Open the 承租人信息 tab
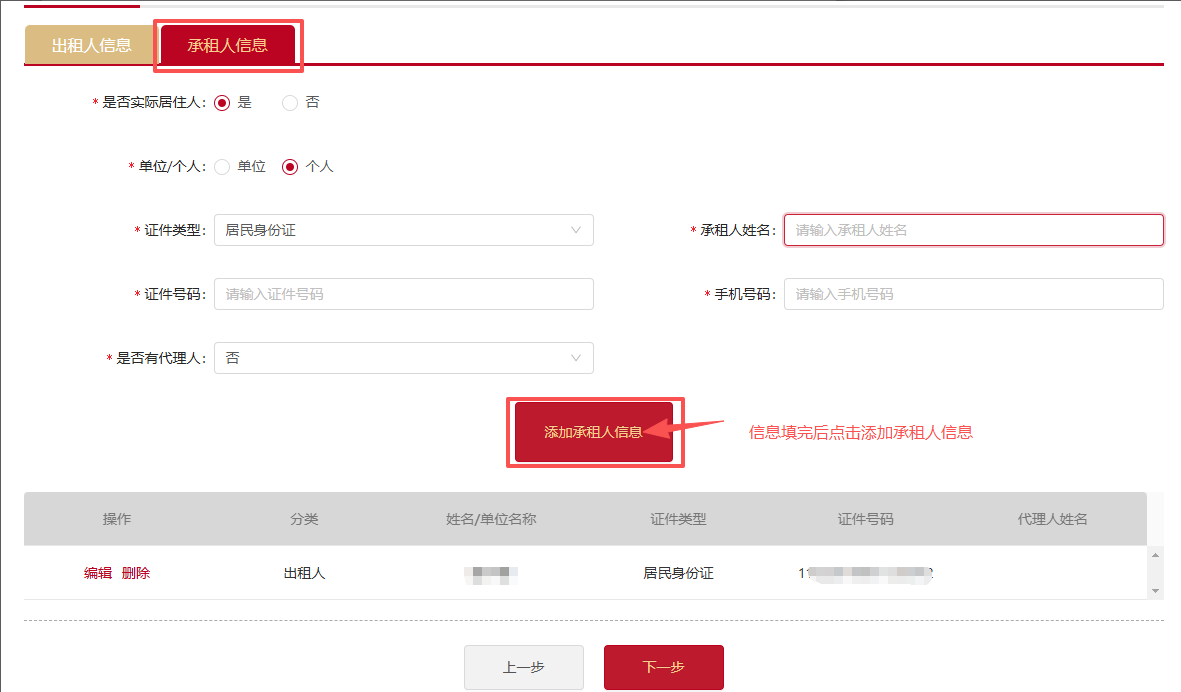1181x692 pixels. 227,45
